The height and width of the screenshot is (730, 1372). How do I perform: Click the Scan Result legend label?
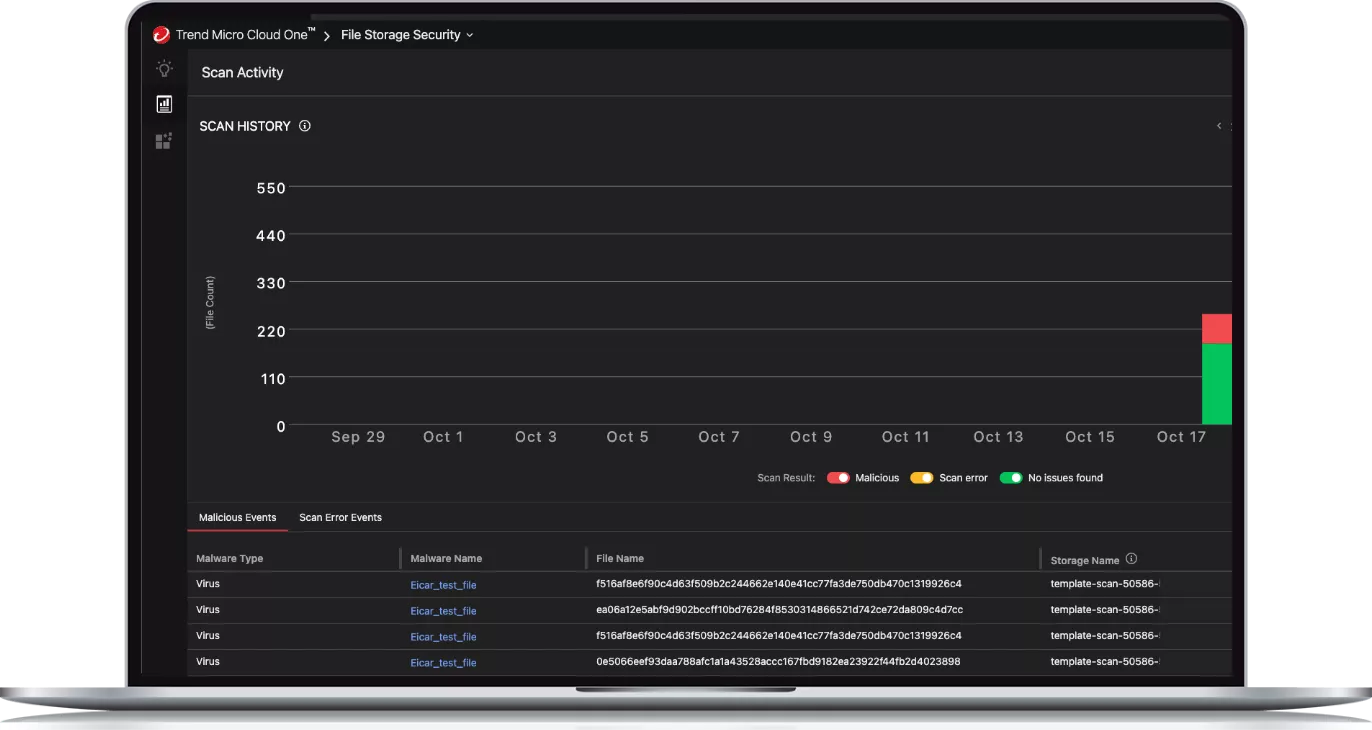coord(786,478)
